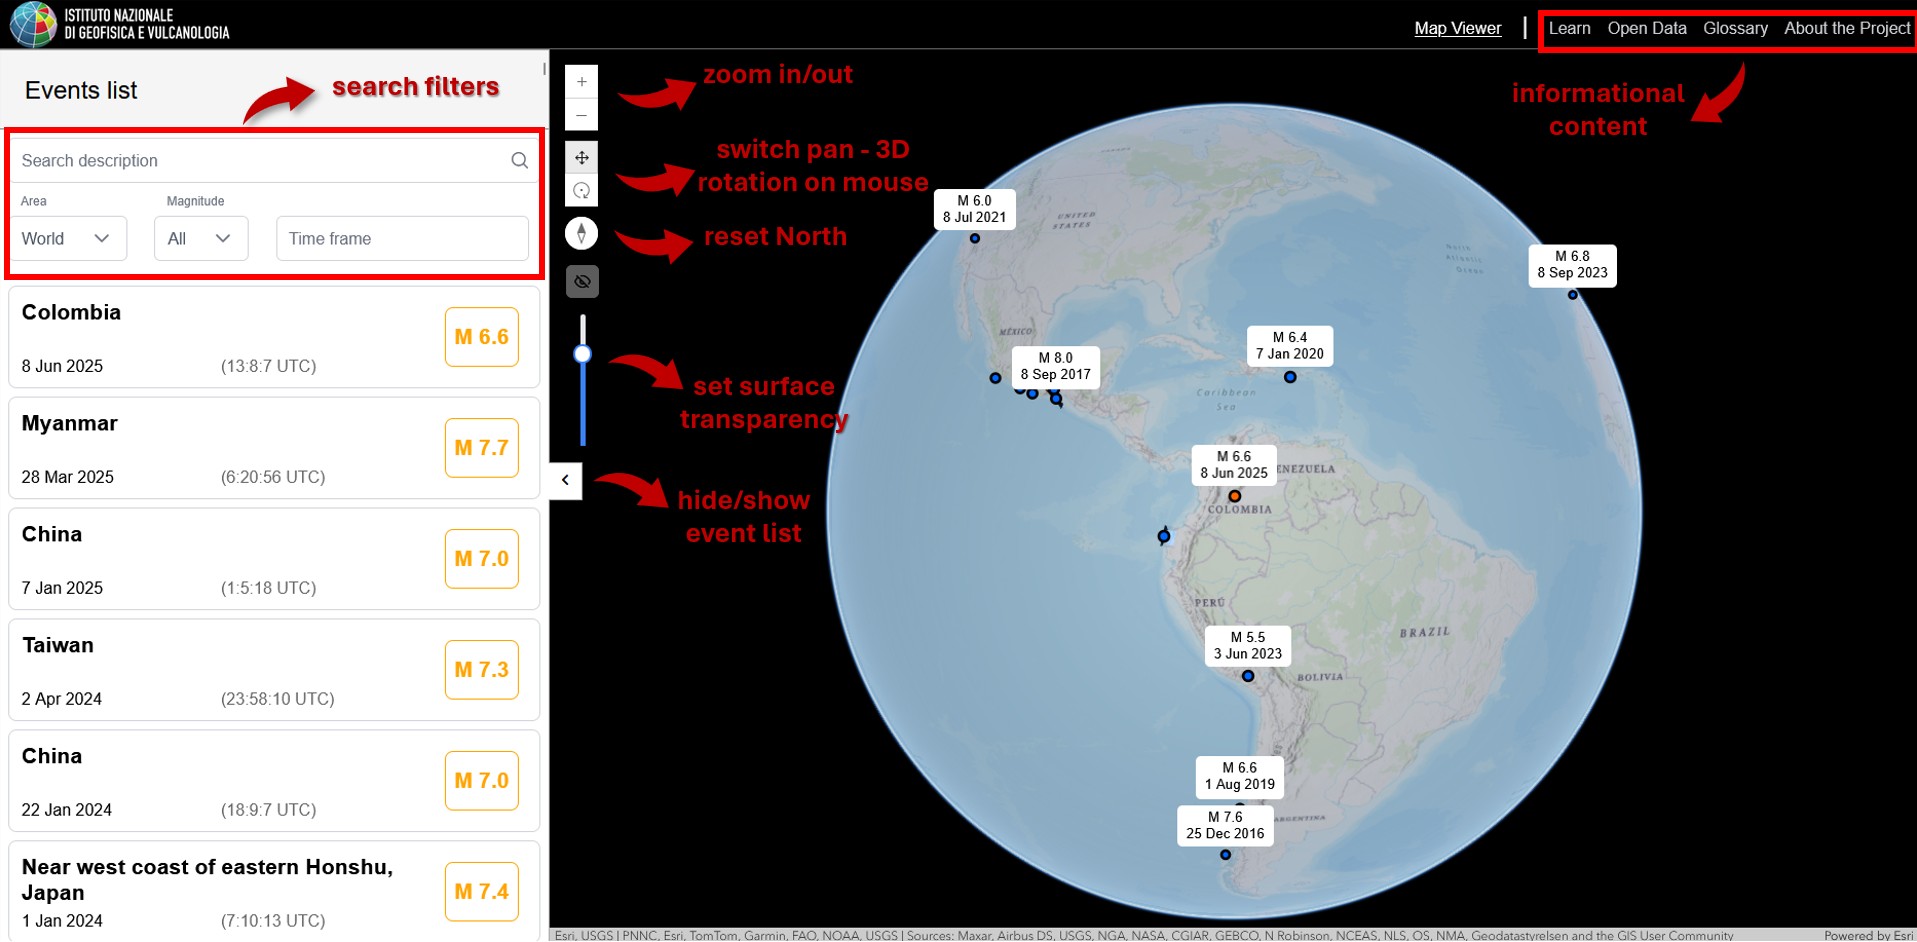
Task: Select the 3D rotation tool
Action: 581,190
